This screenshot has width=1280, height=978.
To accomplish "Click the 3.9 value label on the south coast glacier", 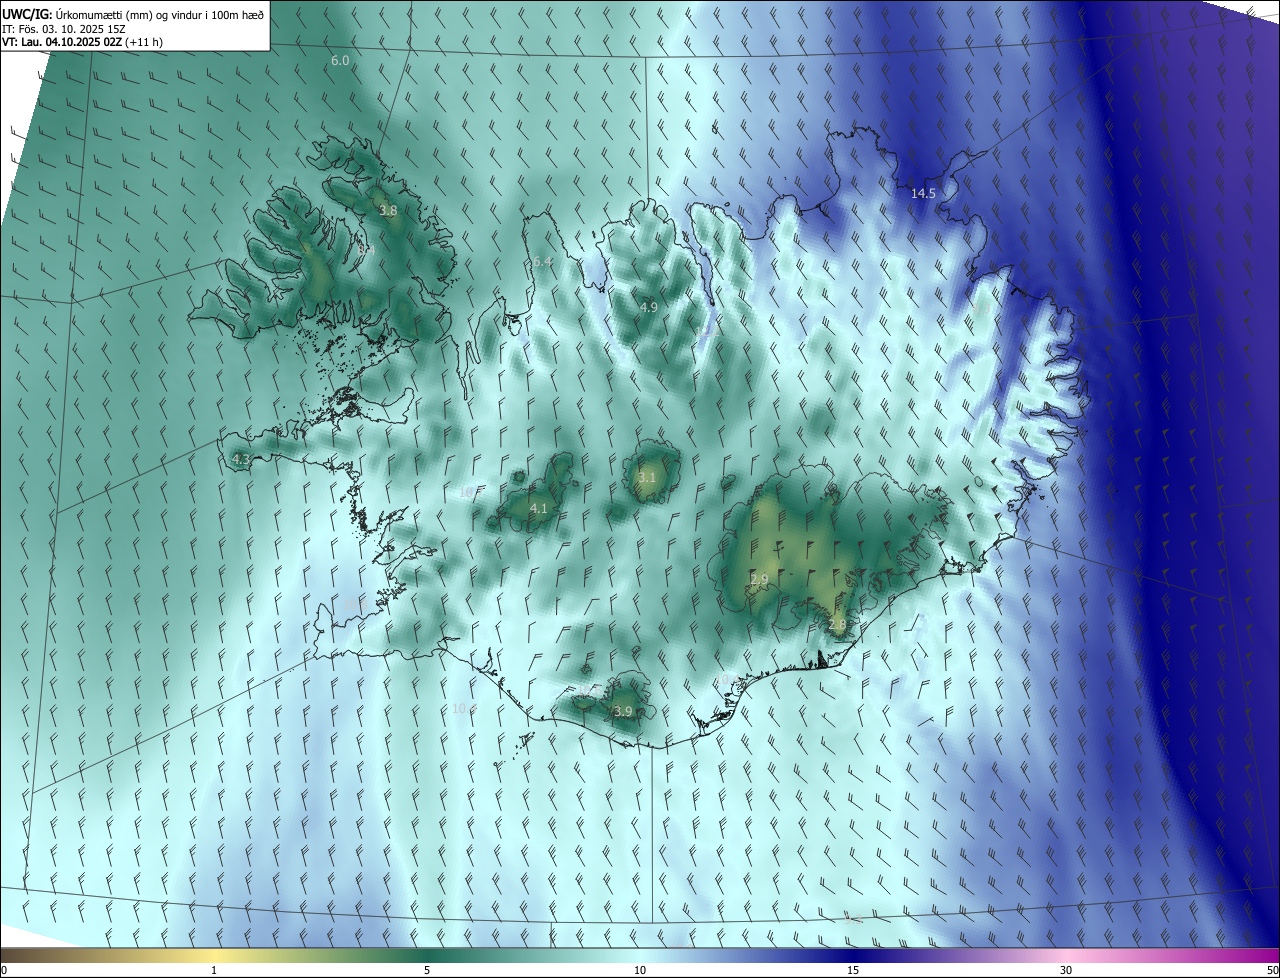I will [622, 711].
